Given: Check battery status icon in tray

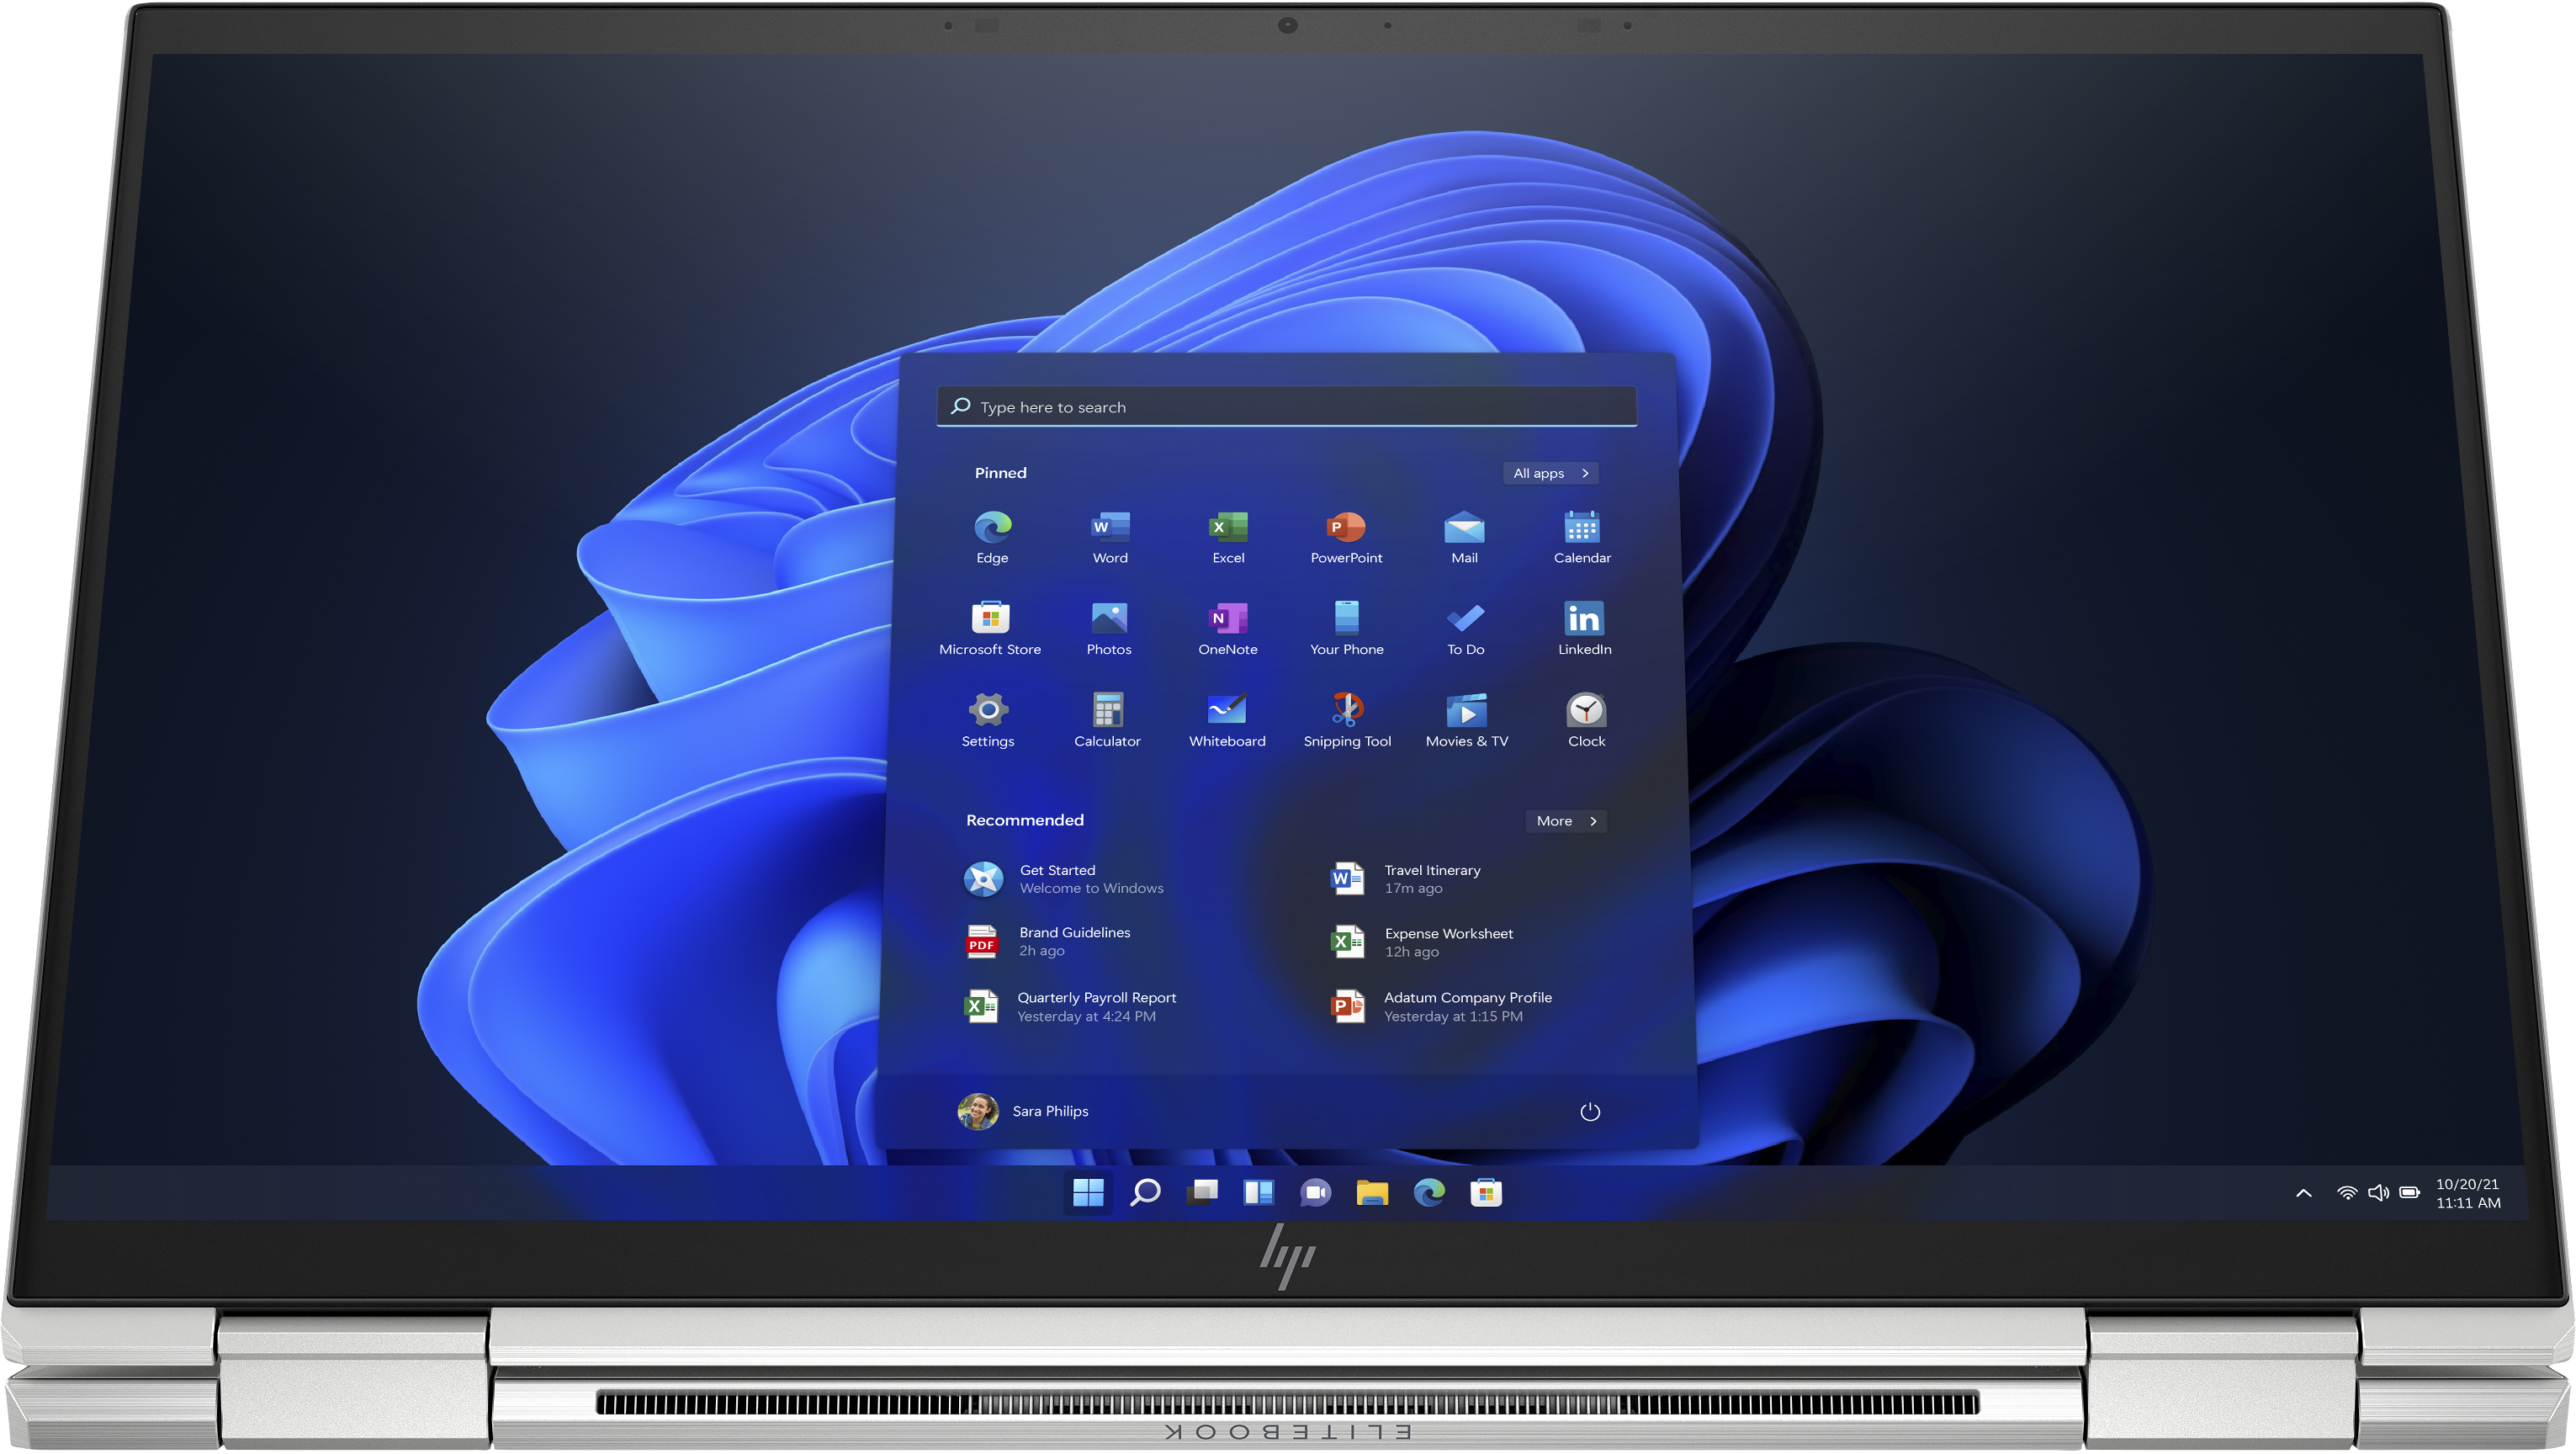Looking at the screenshot, I should coord(2410,1193).
